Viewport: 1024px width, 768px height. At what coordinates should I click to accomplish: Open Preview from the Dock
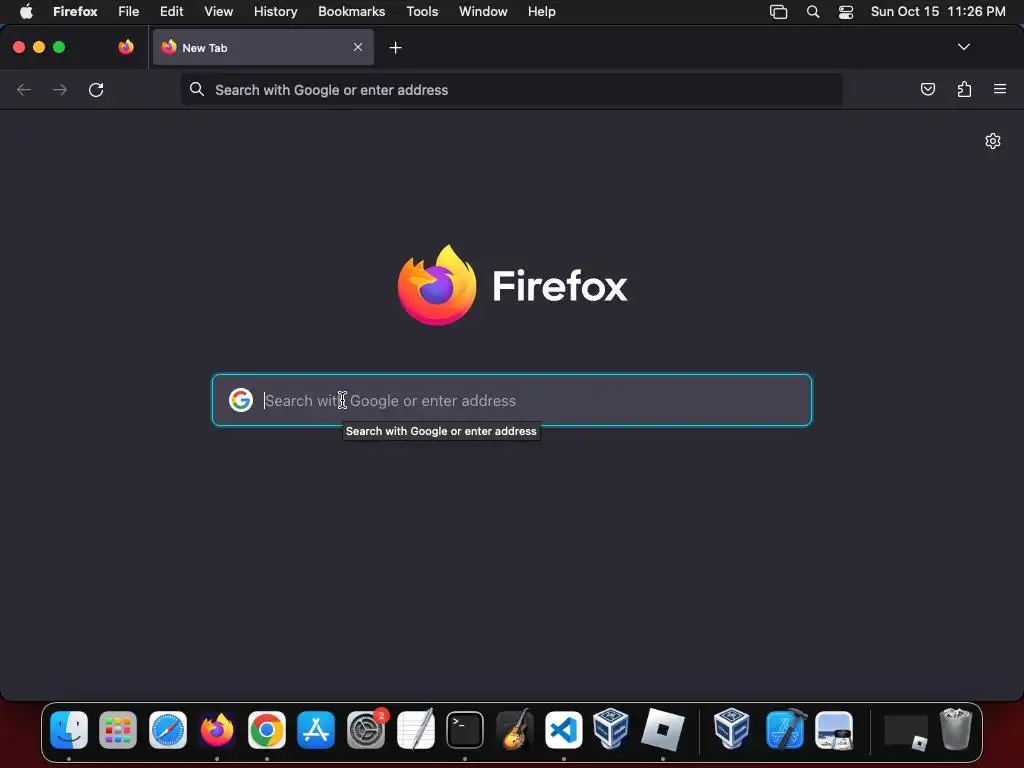point(834,729)
